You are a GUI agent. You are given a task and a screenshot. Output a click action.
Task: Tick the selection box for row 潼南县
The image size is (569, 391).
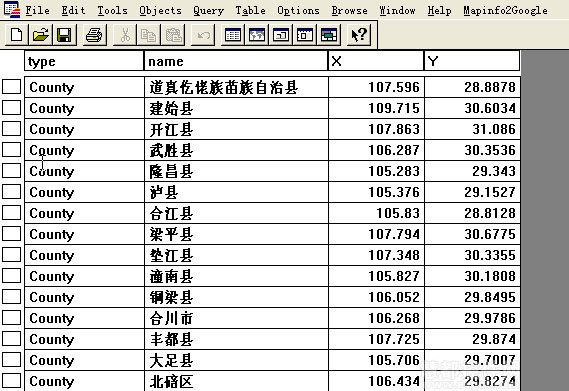point(12,276)
